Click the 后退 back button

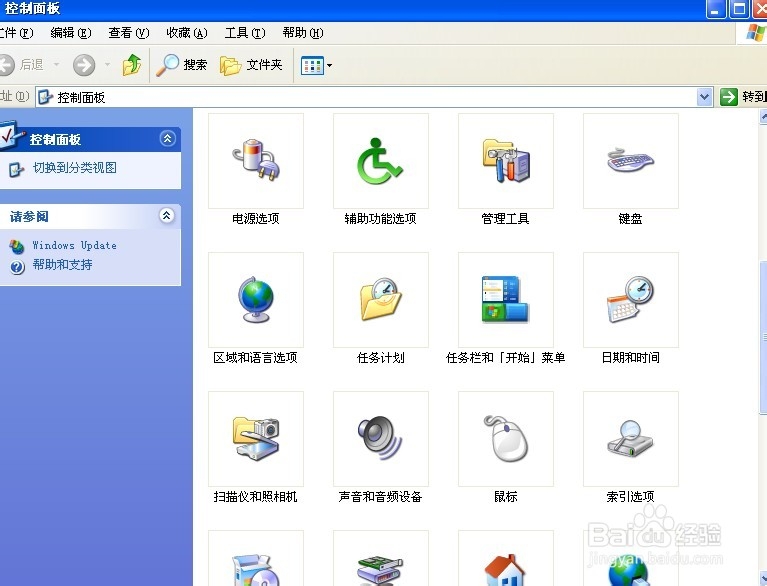[x=22, y=65]
